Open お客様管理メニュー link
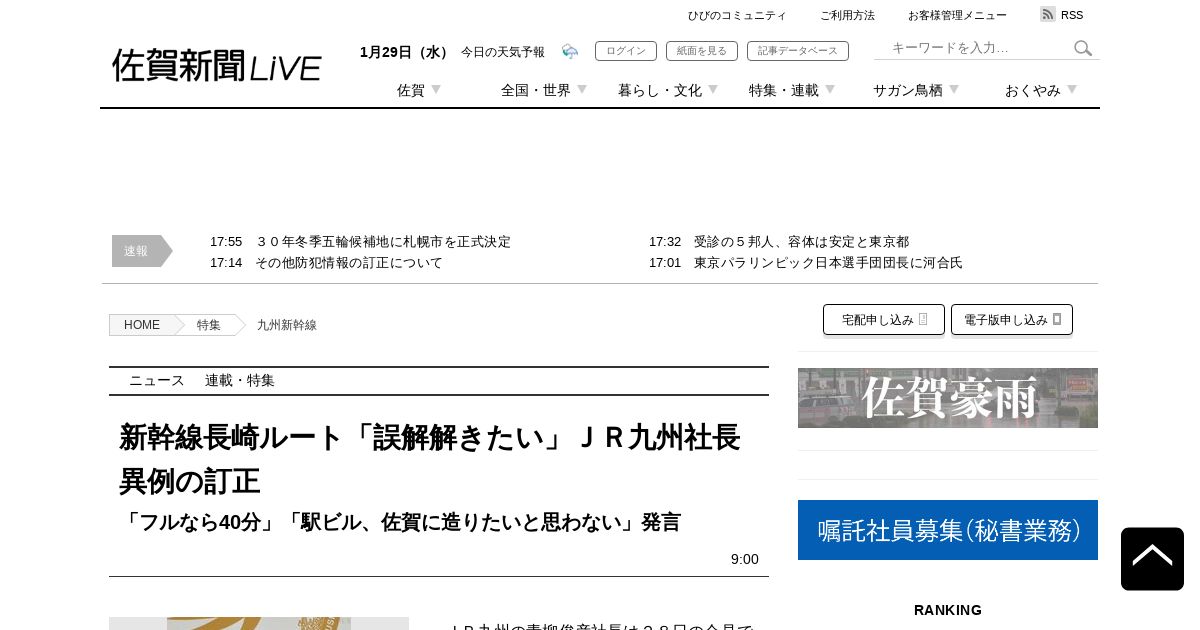 coord(957,15)
